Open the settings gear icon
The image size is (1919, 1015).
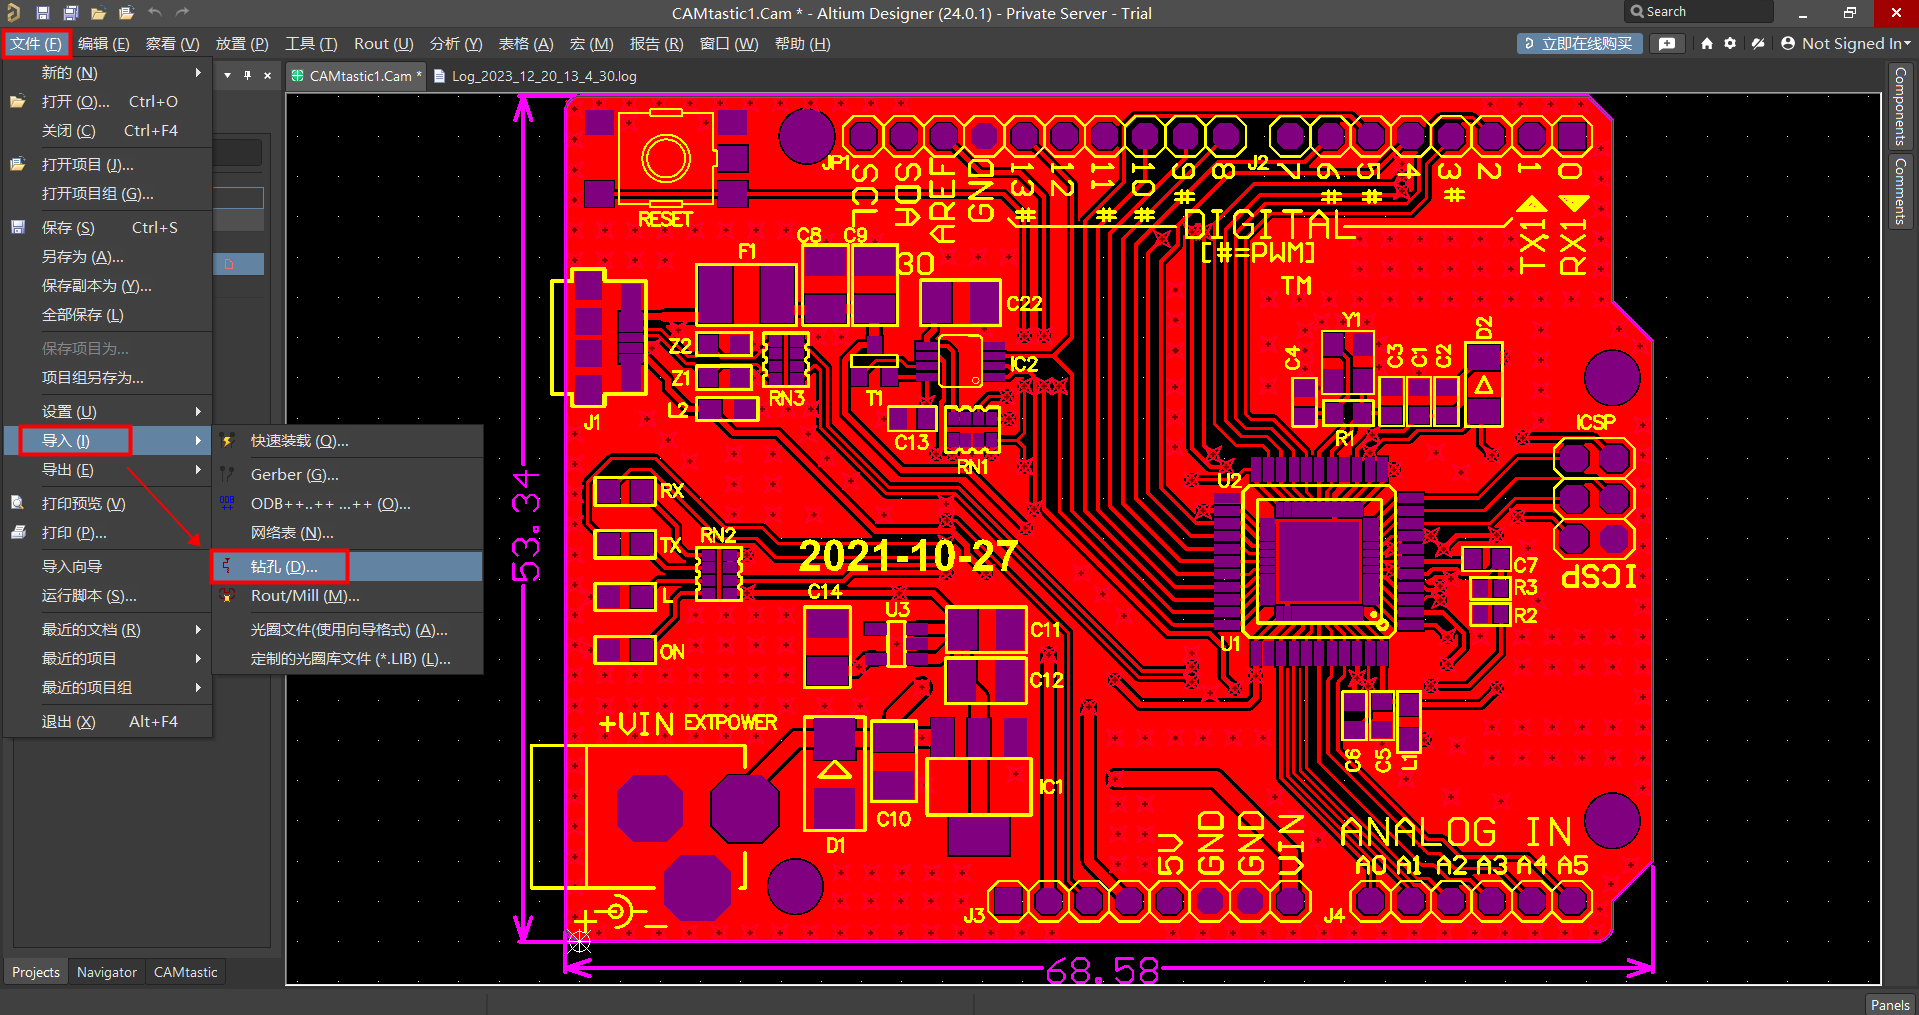1730,44
